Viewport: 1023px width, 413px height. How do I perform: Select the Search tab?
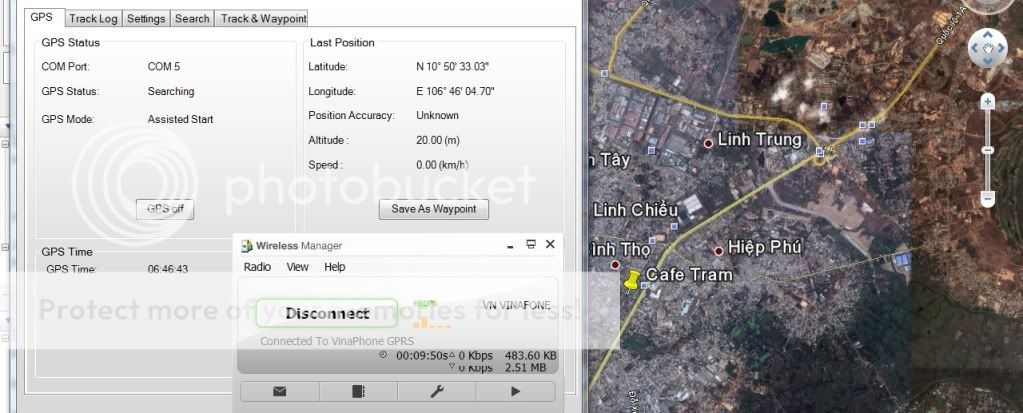point(192,18)
